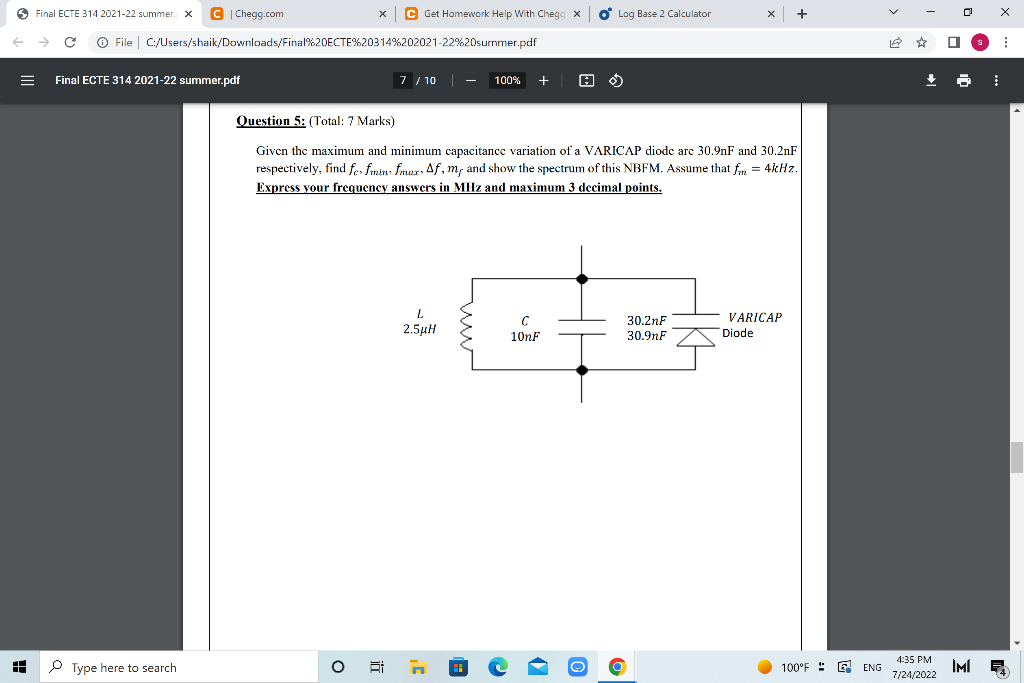
Task: Open the PDF thumbnail sidebar menu
Action: click(27, 80)
